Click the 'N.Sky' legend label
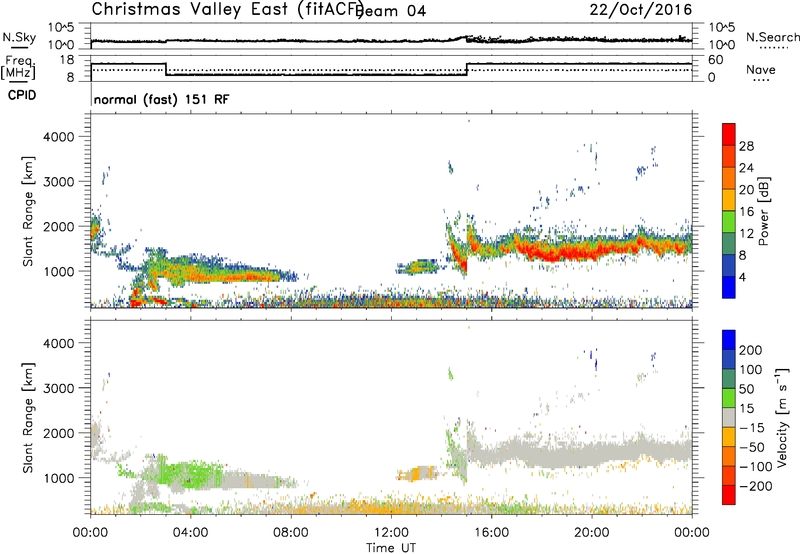 coord(19,37)
